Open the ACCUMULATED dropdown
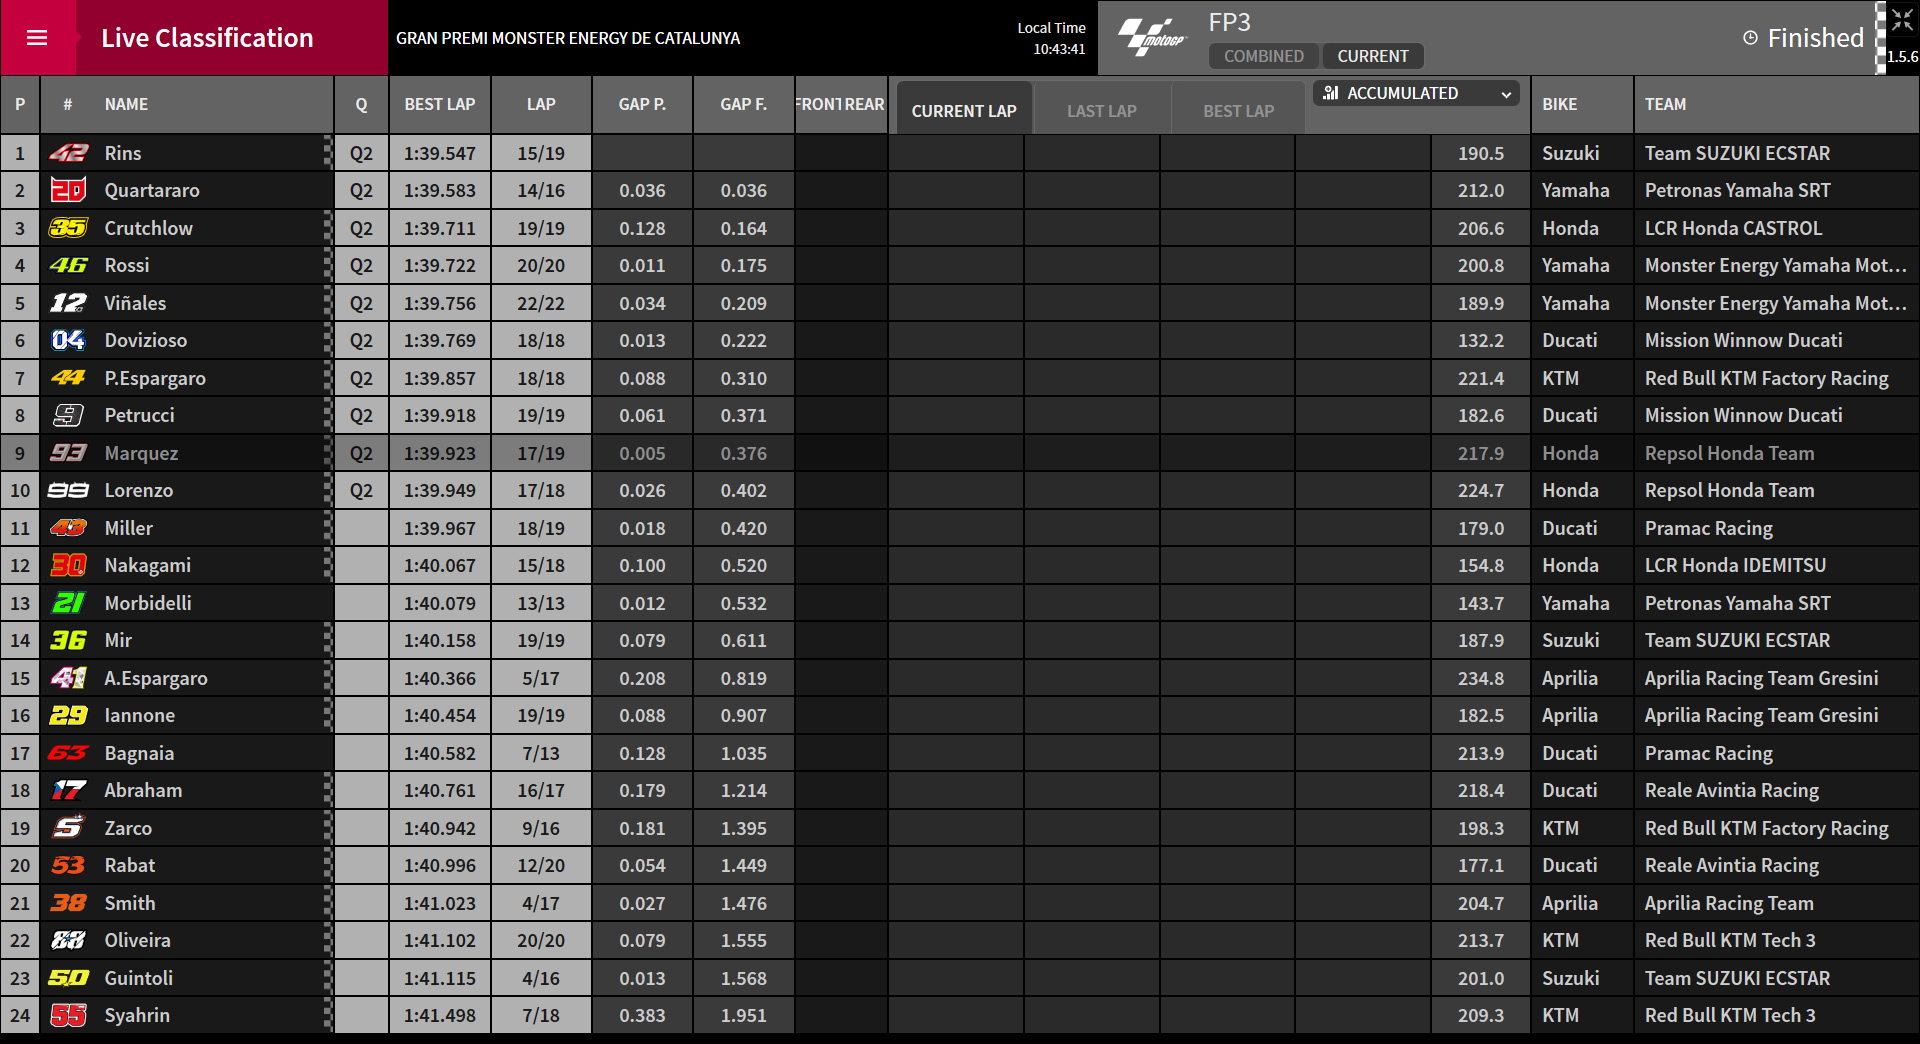The image size is (1920, 1044). (x=1416, y=93)
